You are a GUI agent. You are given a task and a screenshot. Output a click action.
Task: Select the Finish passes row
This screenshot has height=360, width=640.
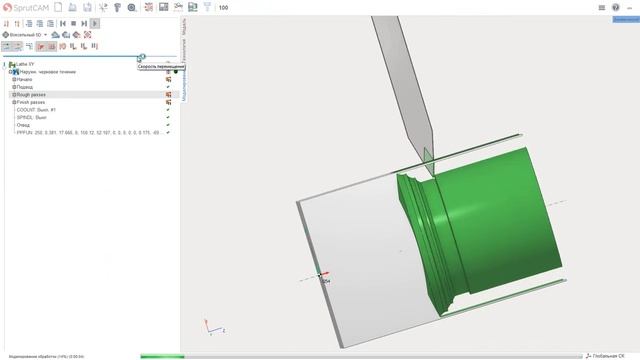(x=94, y=102)
